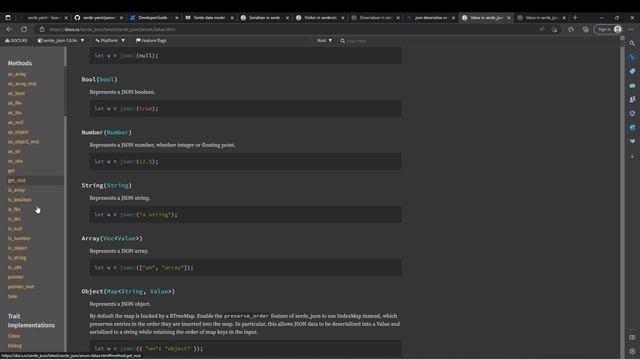
Task: Switch to the Serde data model tab
Action: 209,18
